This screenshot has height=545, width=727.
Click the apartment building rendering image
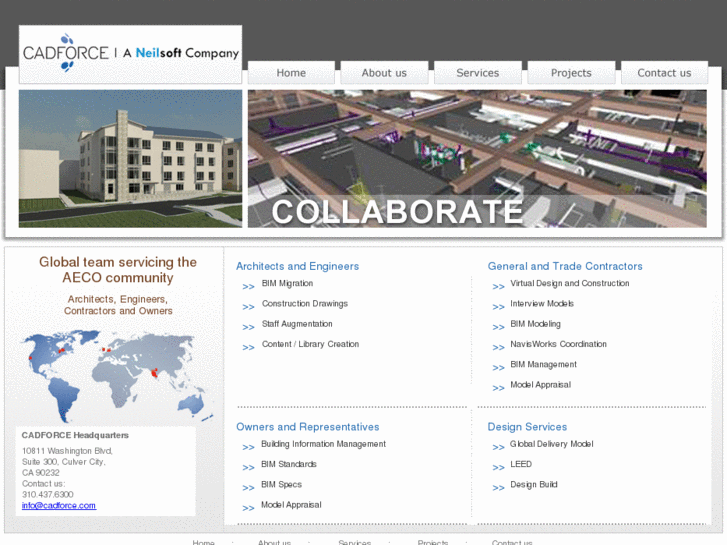pyautogui.click(x=130, y=158)
